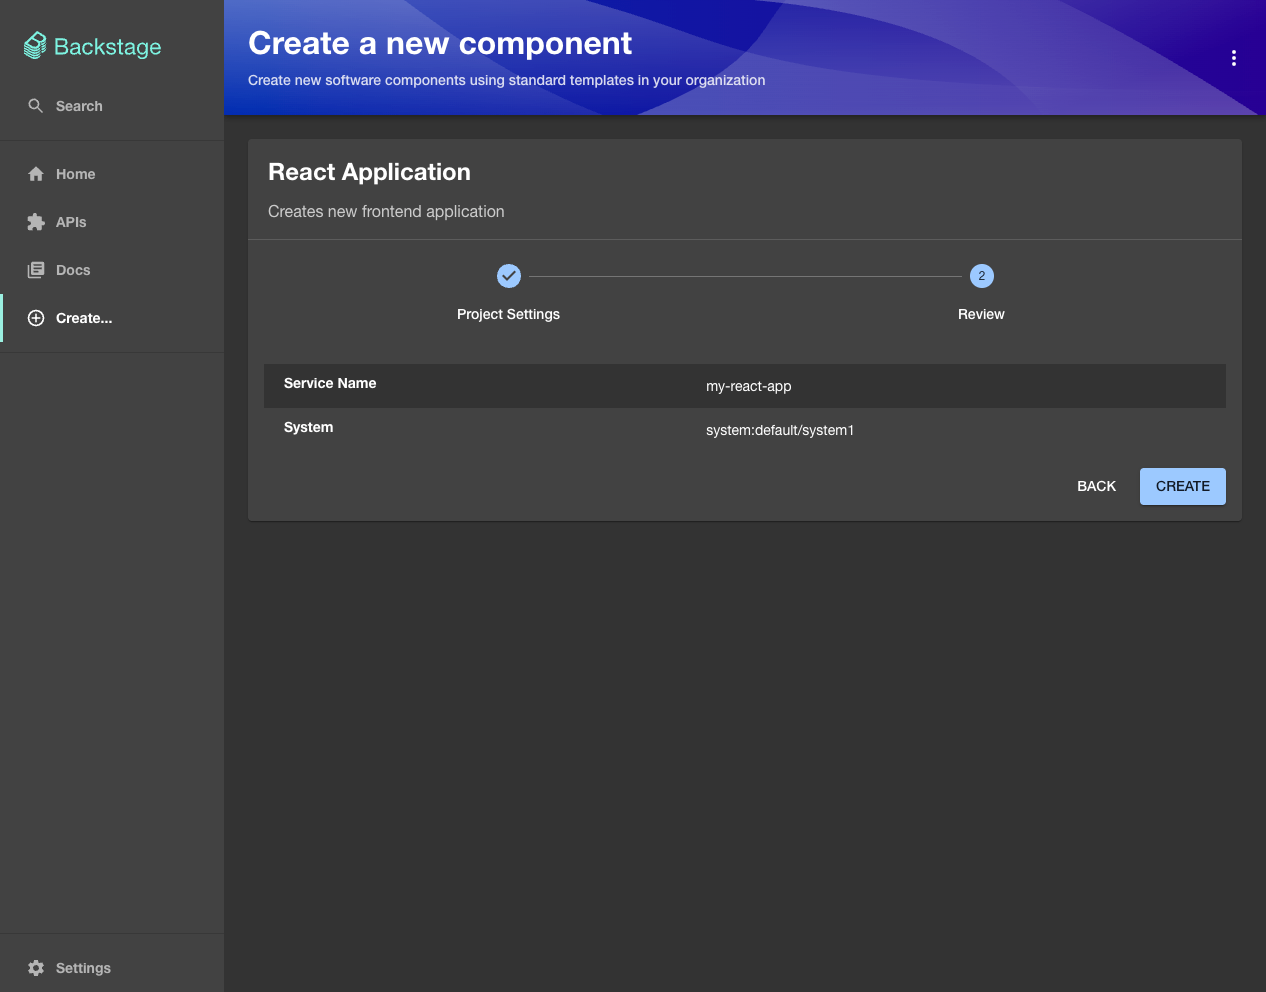The image size is (1266, 992).
Task: Click the Search magnifier icon in sidebar
Action: [36, 106]
